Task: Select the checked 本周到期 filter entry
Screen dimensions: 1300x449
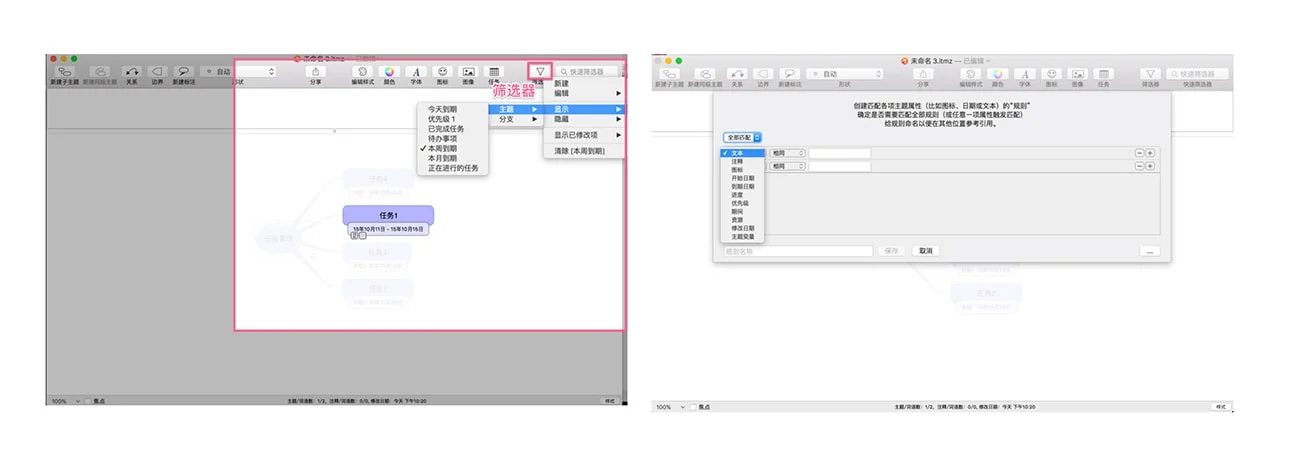Action: point(443,148)
